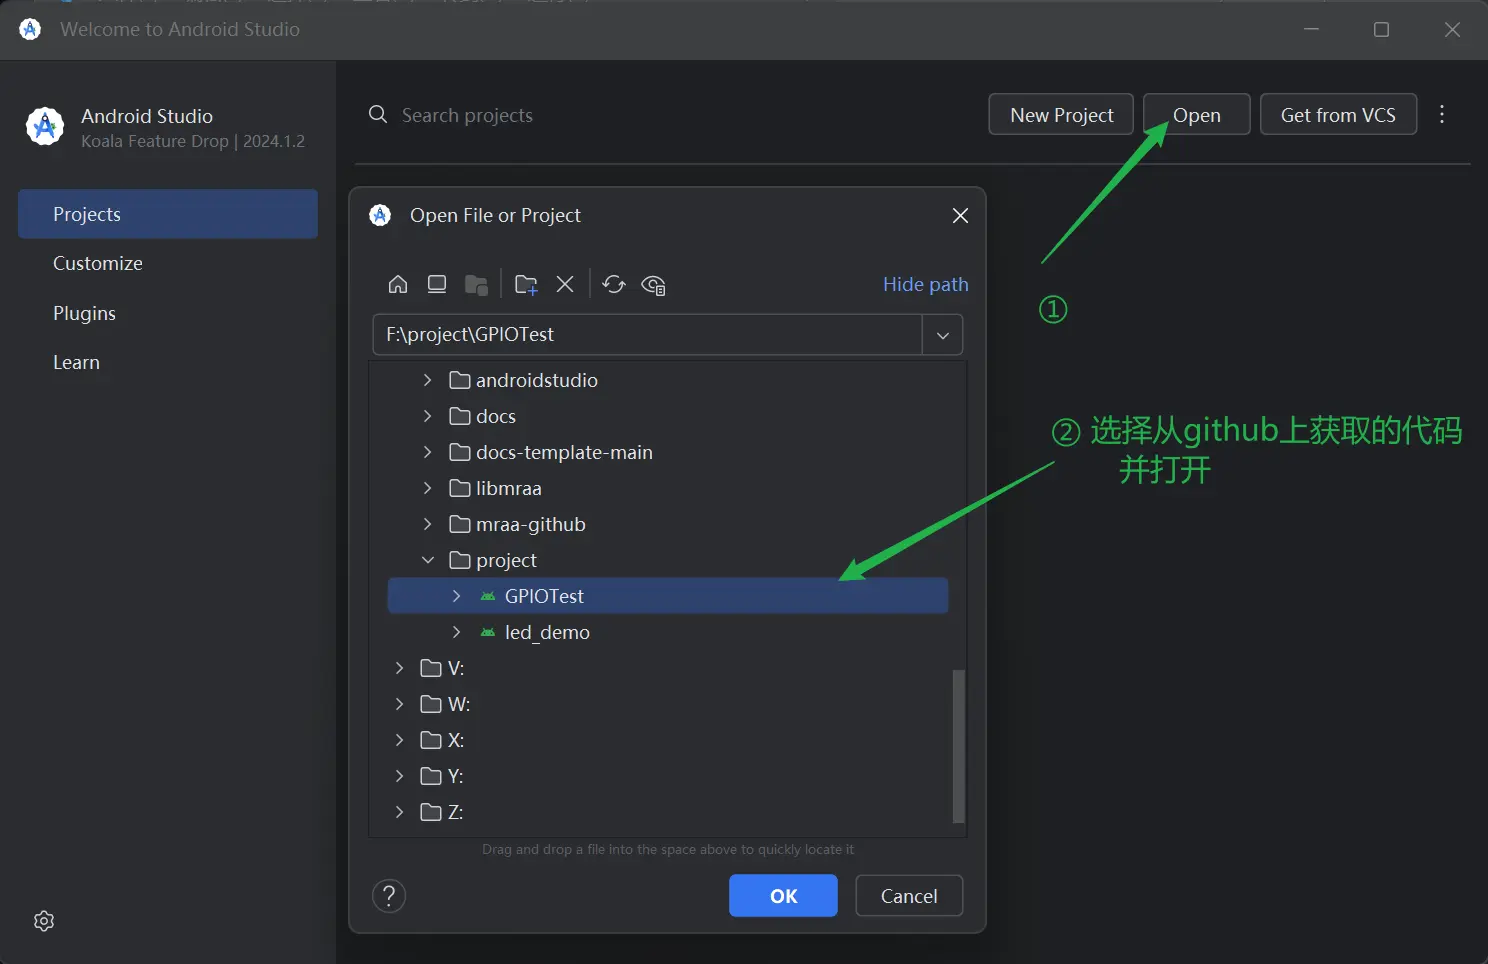The image size is (1488, 964).
Task: Select the Projects tab in sidebar
Action: coord(168,214)
